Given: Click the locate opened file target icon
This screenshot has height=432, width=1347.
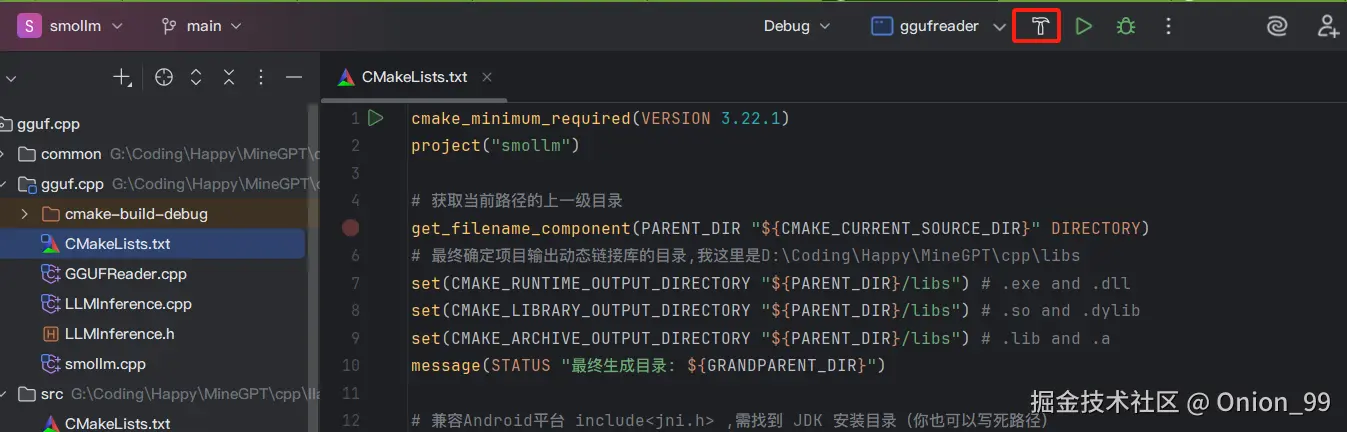Looking at the screenshot, I should click(164, 77).
